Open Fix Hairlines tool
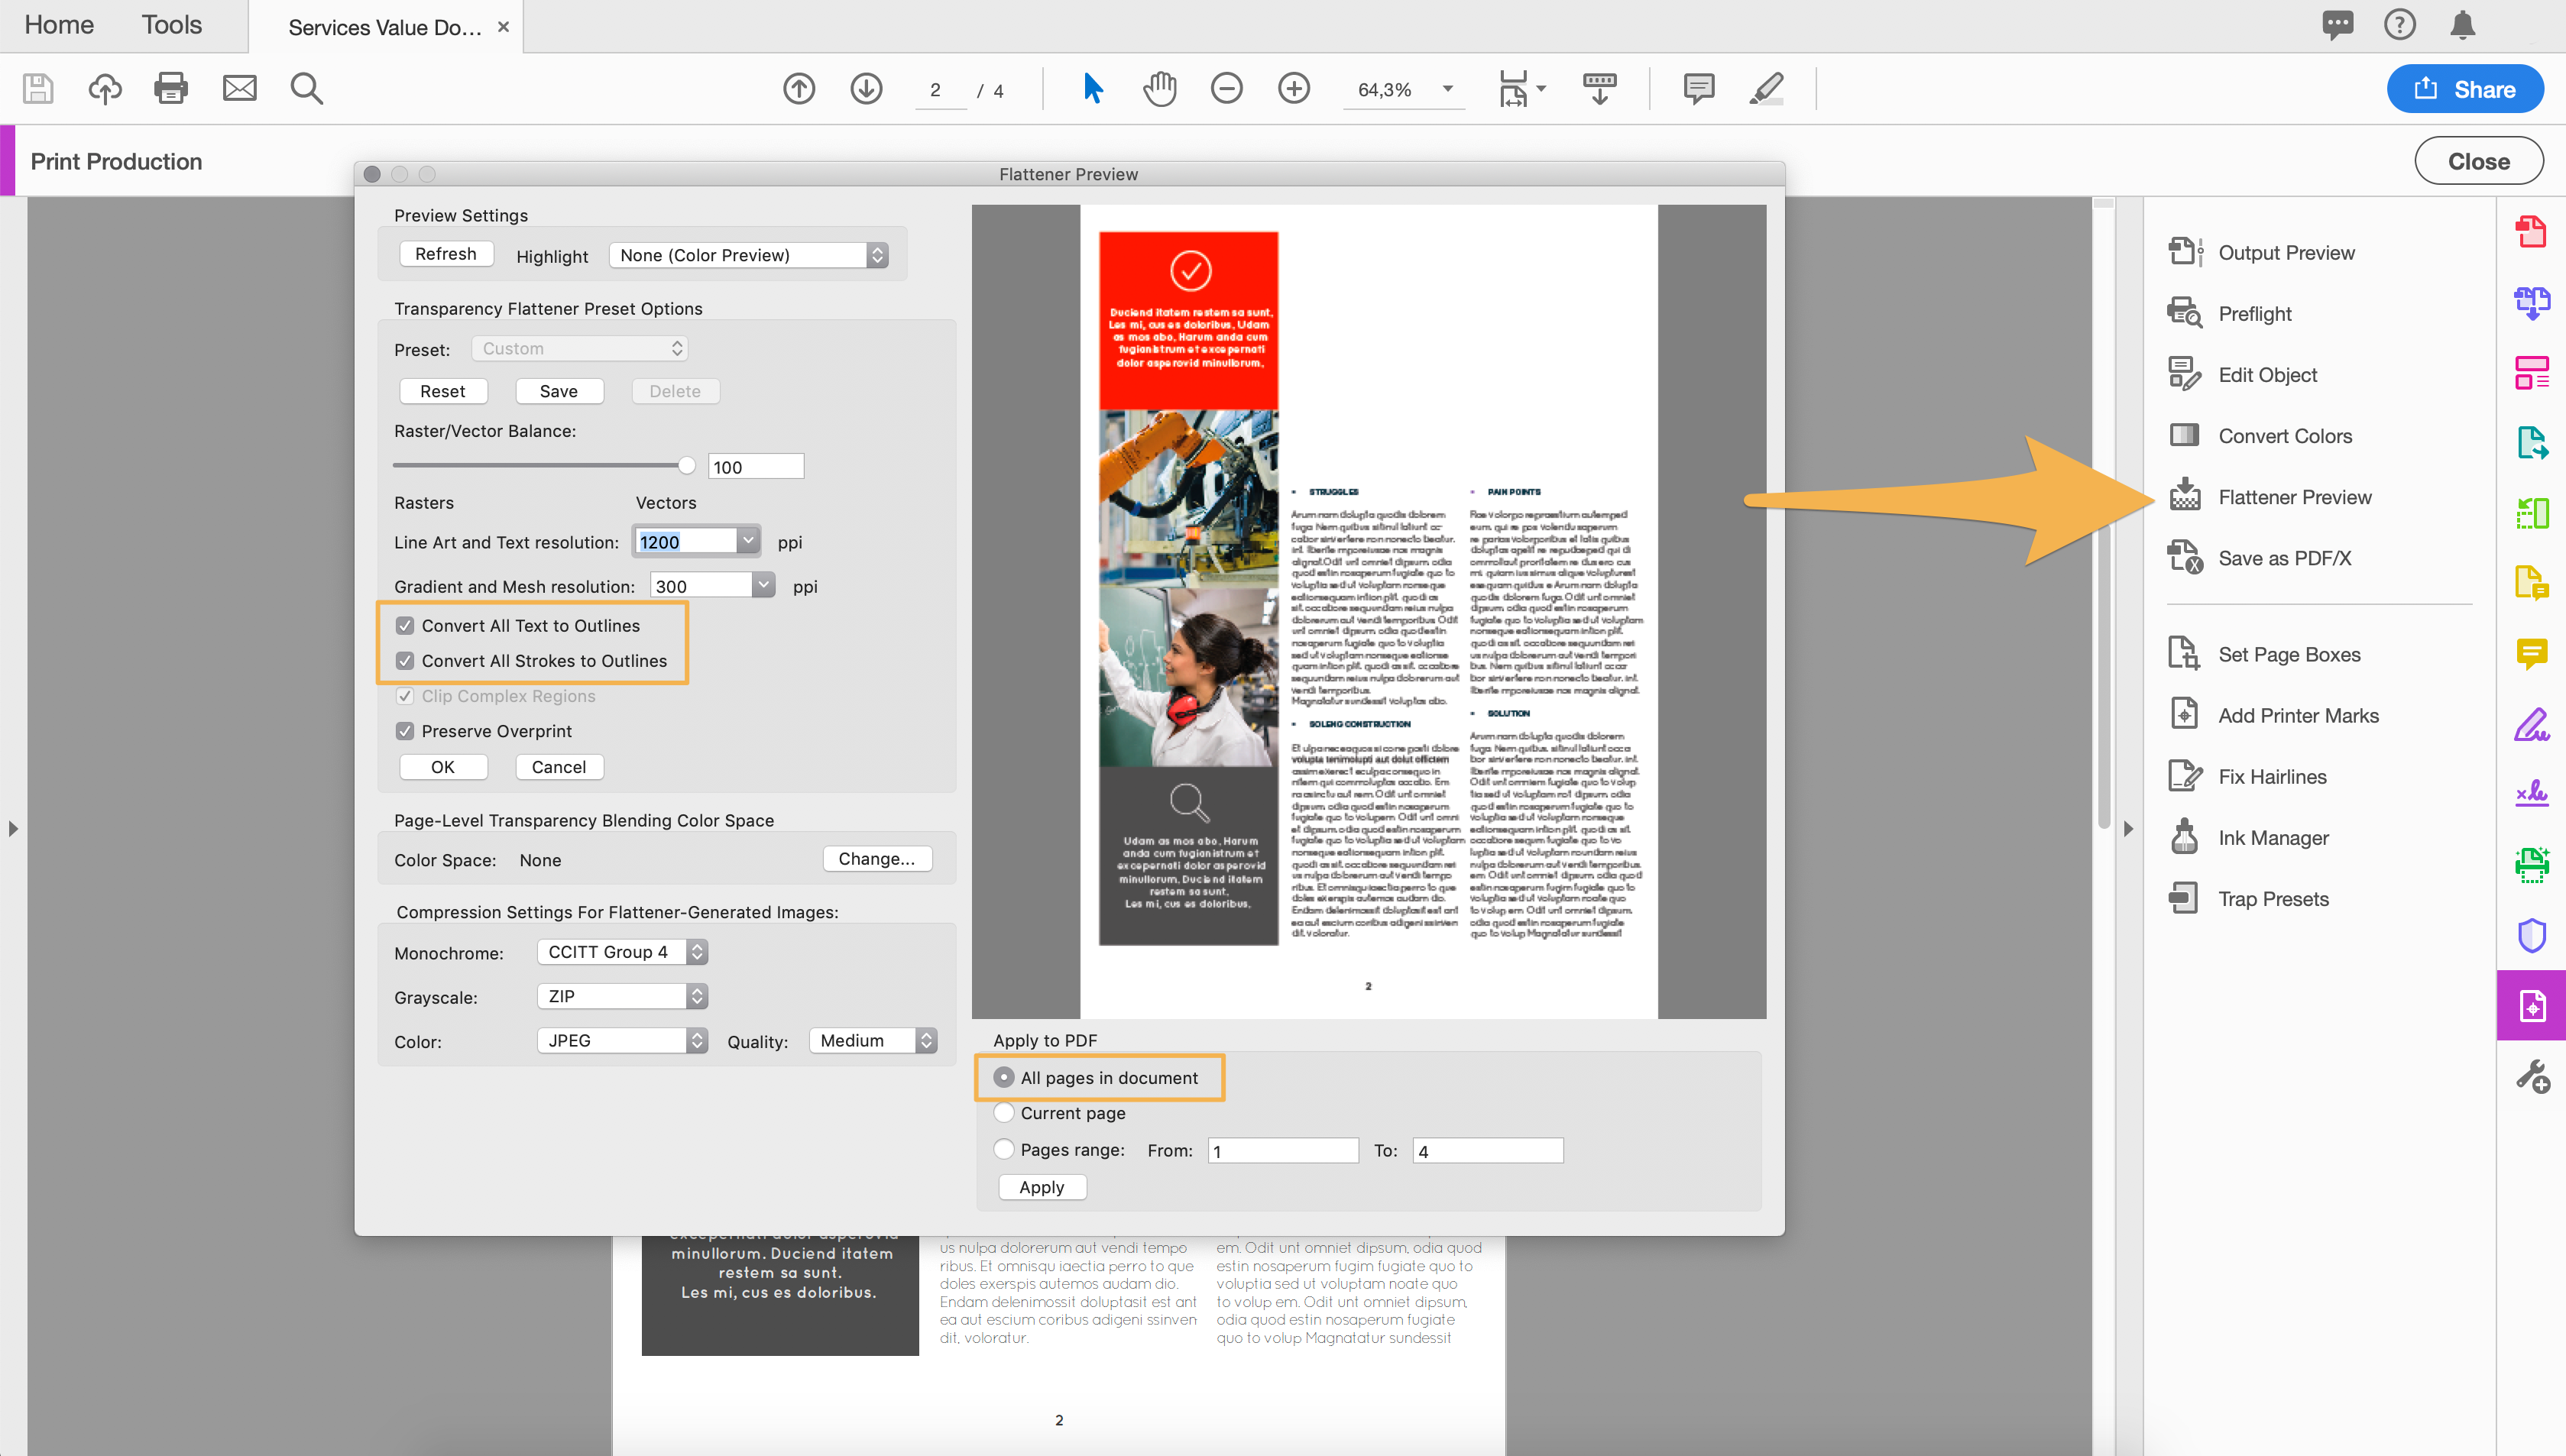 coord(2247,776)
